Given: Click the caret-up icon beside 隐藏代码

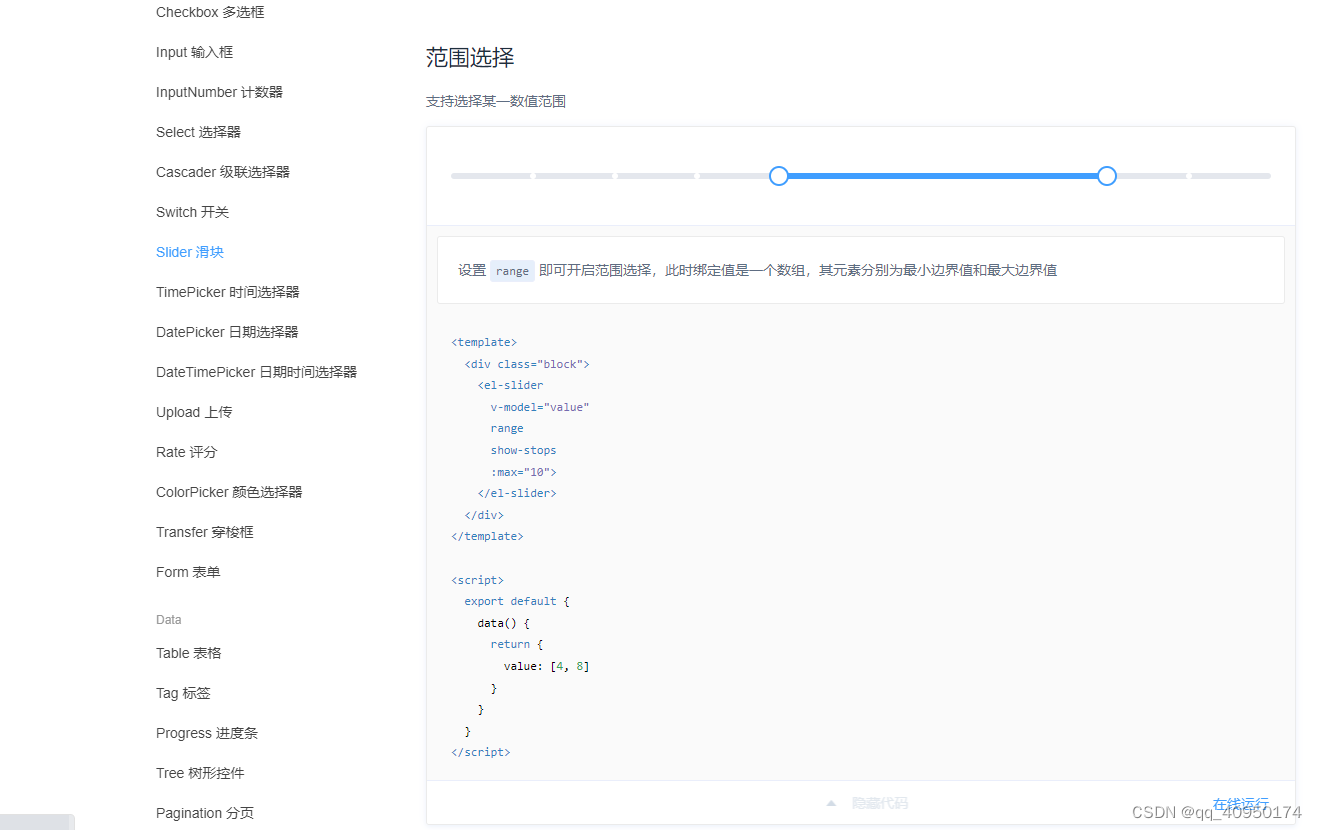Looking at the screenshot, I should coord(831,803).
